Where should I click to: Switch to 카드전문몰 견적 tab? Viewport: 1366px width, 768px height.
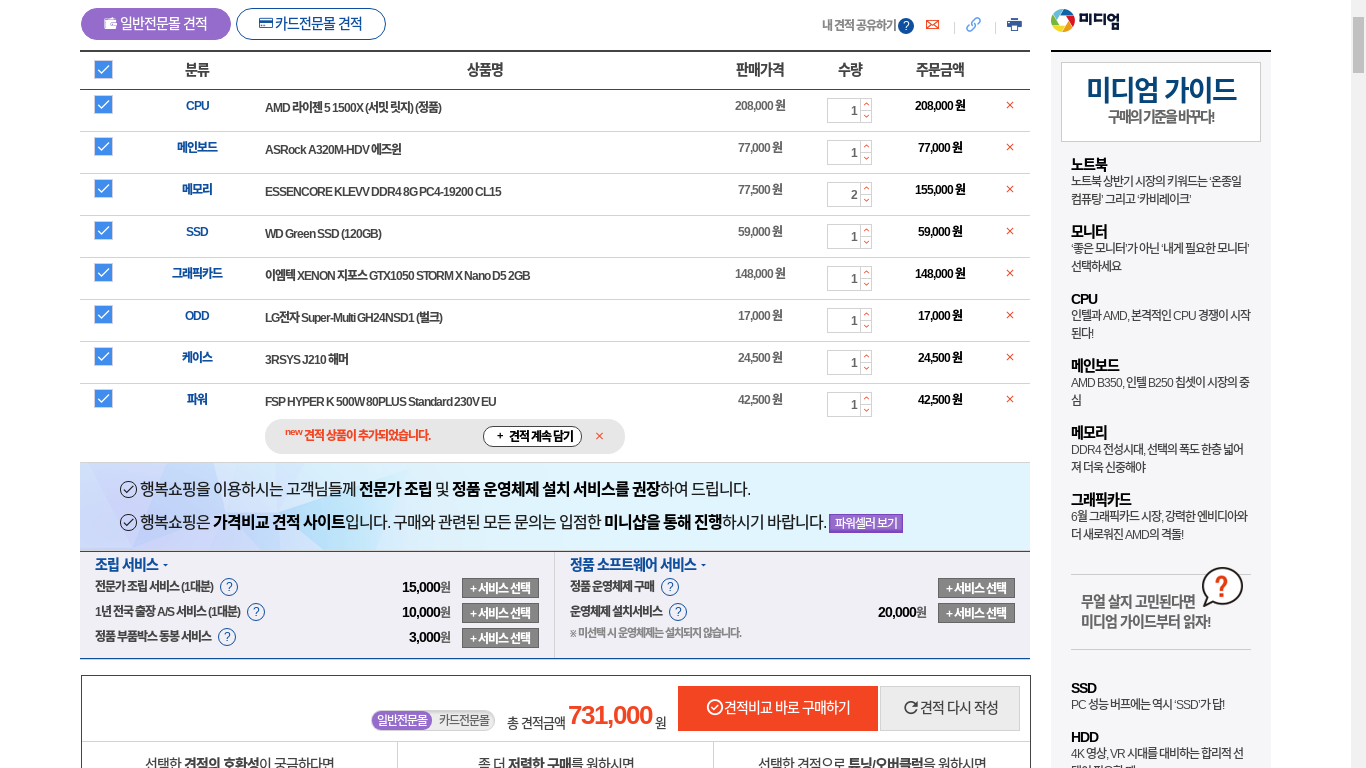click(x=311, y=24)
